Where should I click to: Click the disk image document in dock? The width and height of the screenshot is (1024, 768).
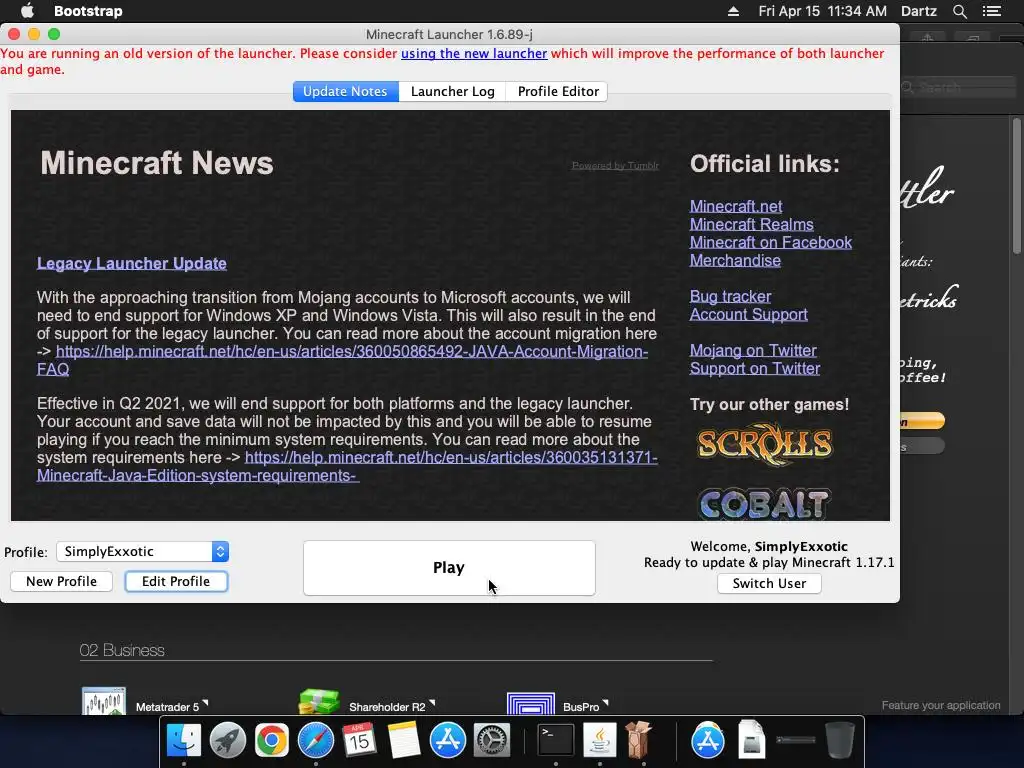pos(752,740)
